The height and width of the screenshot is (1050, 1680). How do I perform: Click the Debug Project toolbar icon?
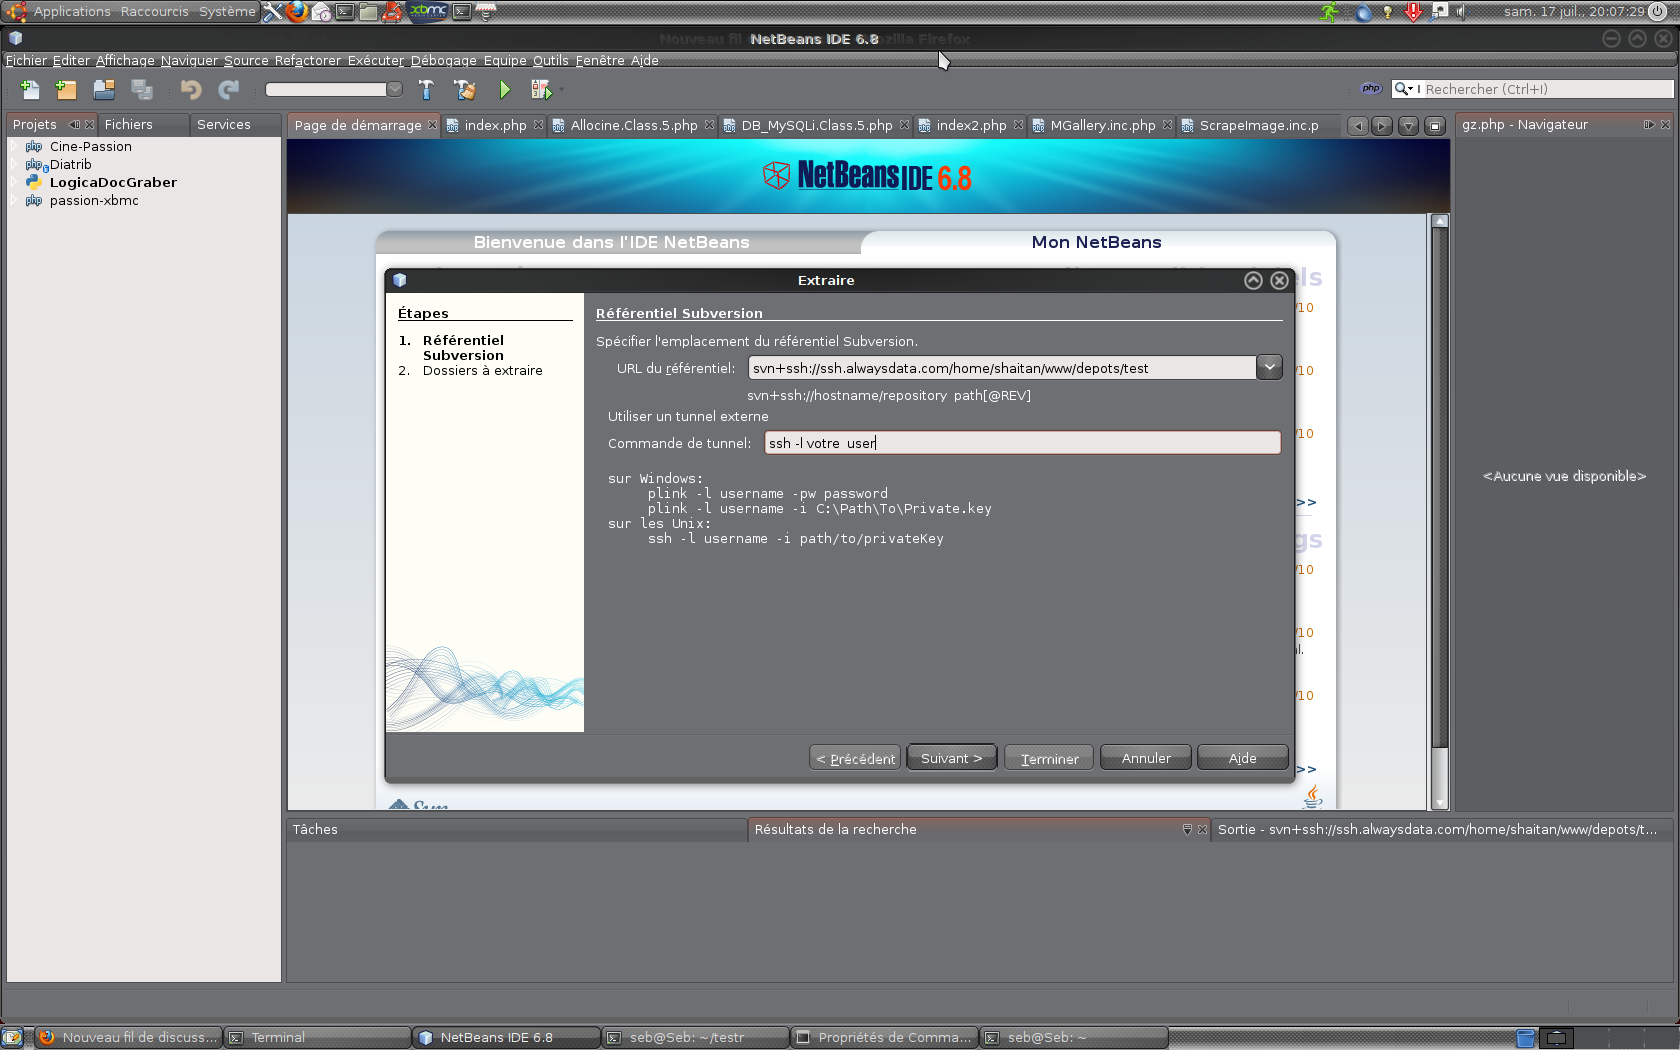541,90
